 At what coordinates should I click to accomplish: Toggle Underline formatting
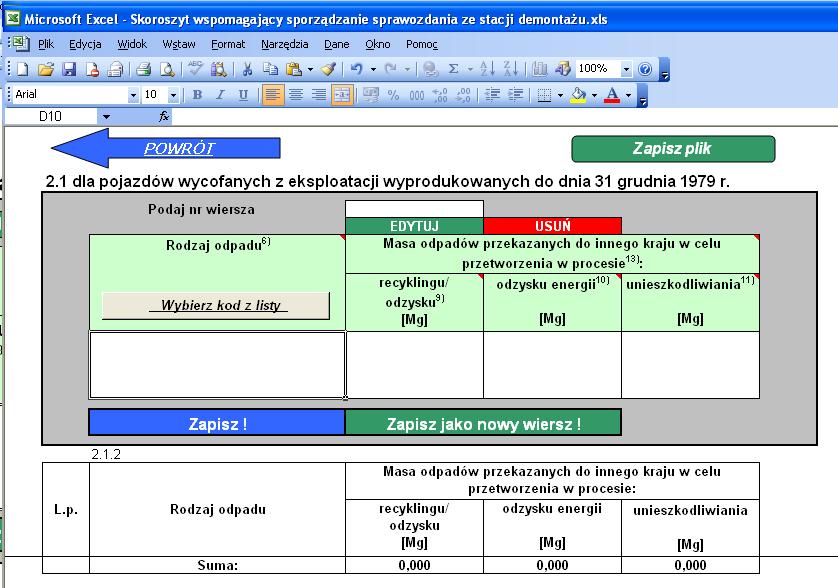click(x=243, y=95)
